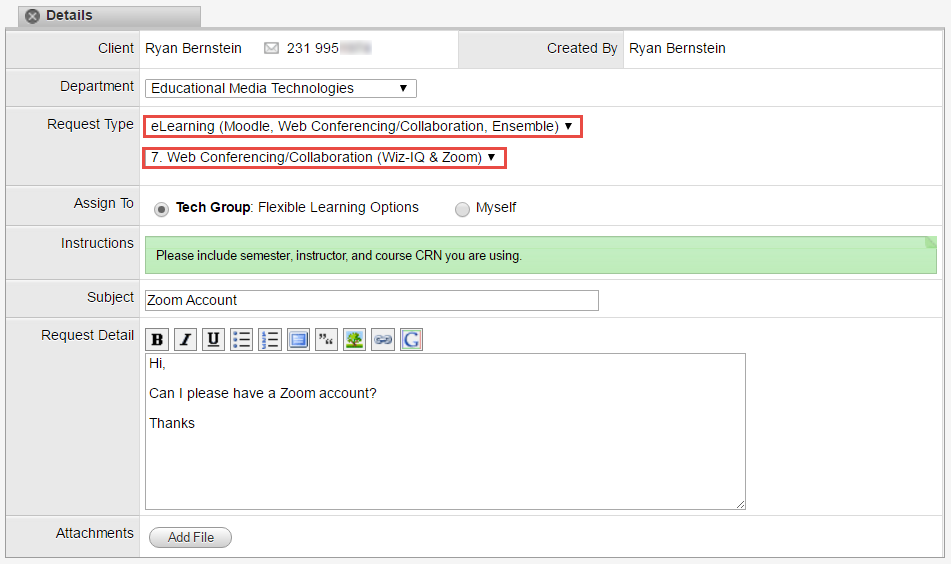Viewport: 951px width, 564px height.
Task: Click the email envelope icon beside client
Action: point(271,48)
